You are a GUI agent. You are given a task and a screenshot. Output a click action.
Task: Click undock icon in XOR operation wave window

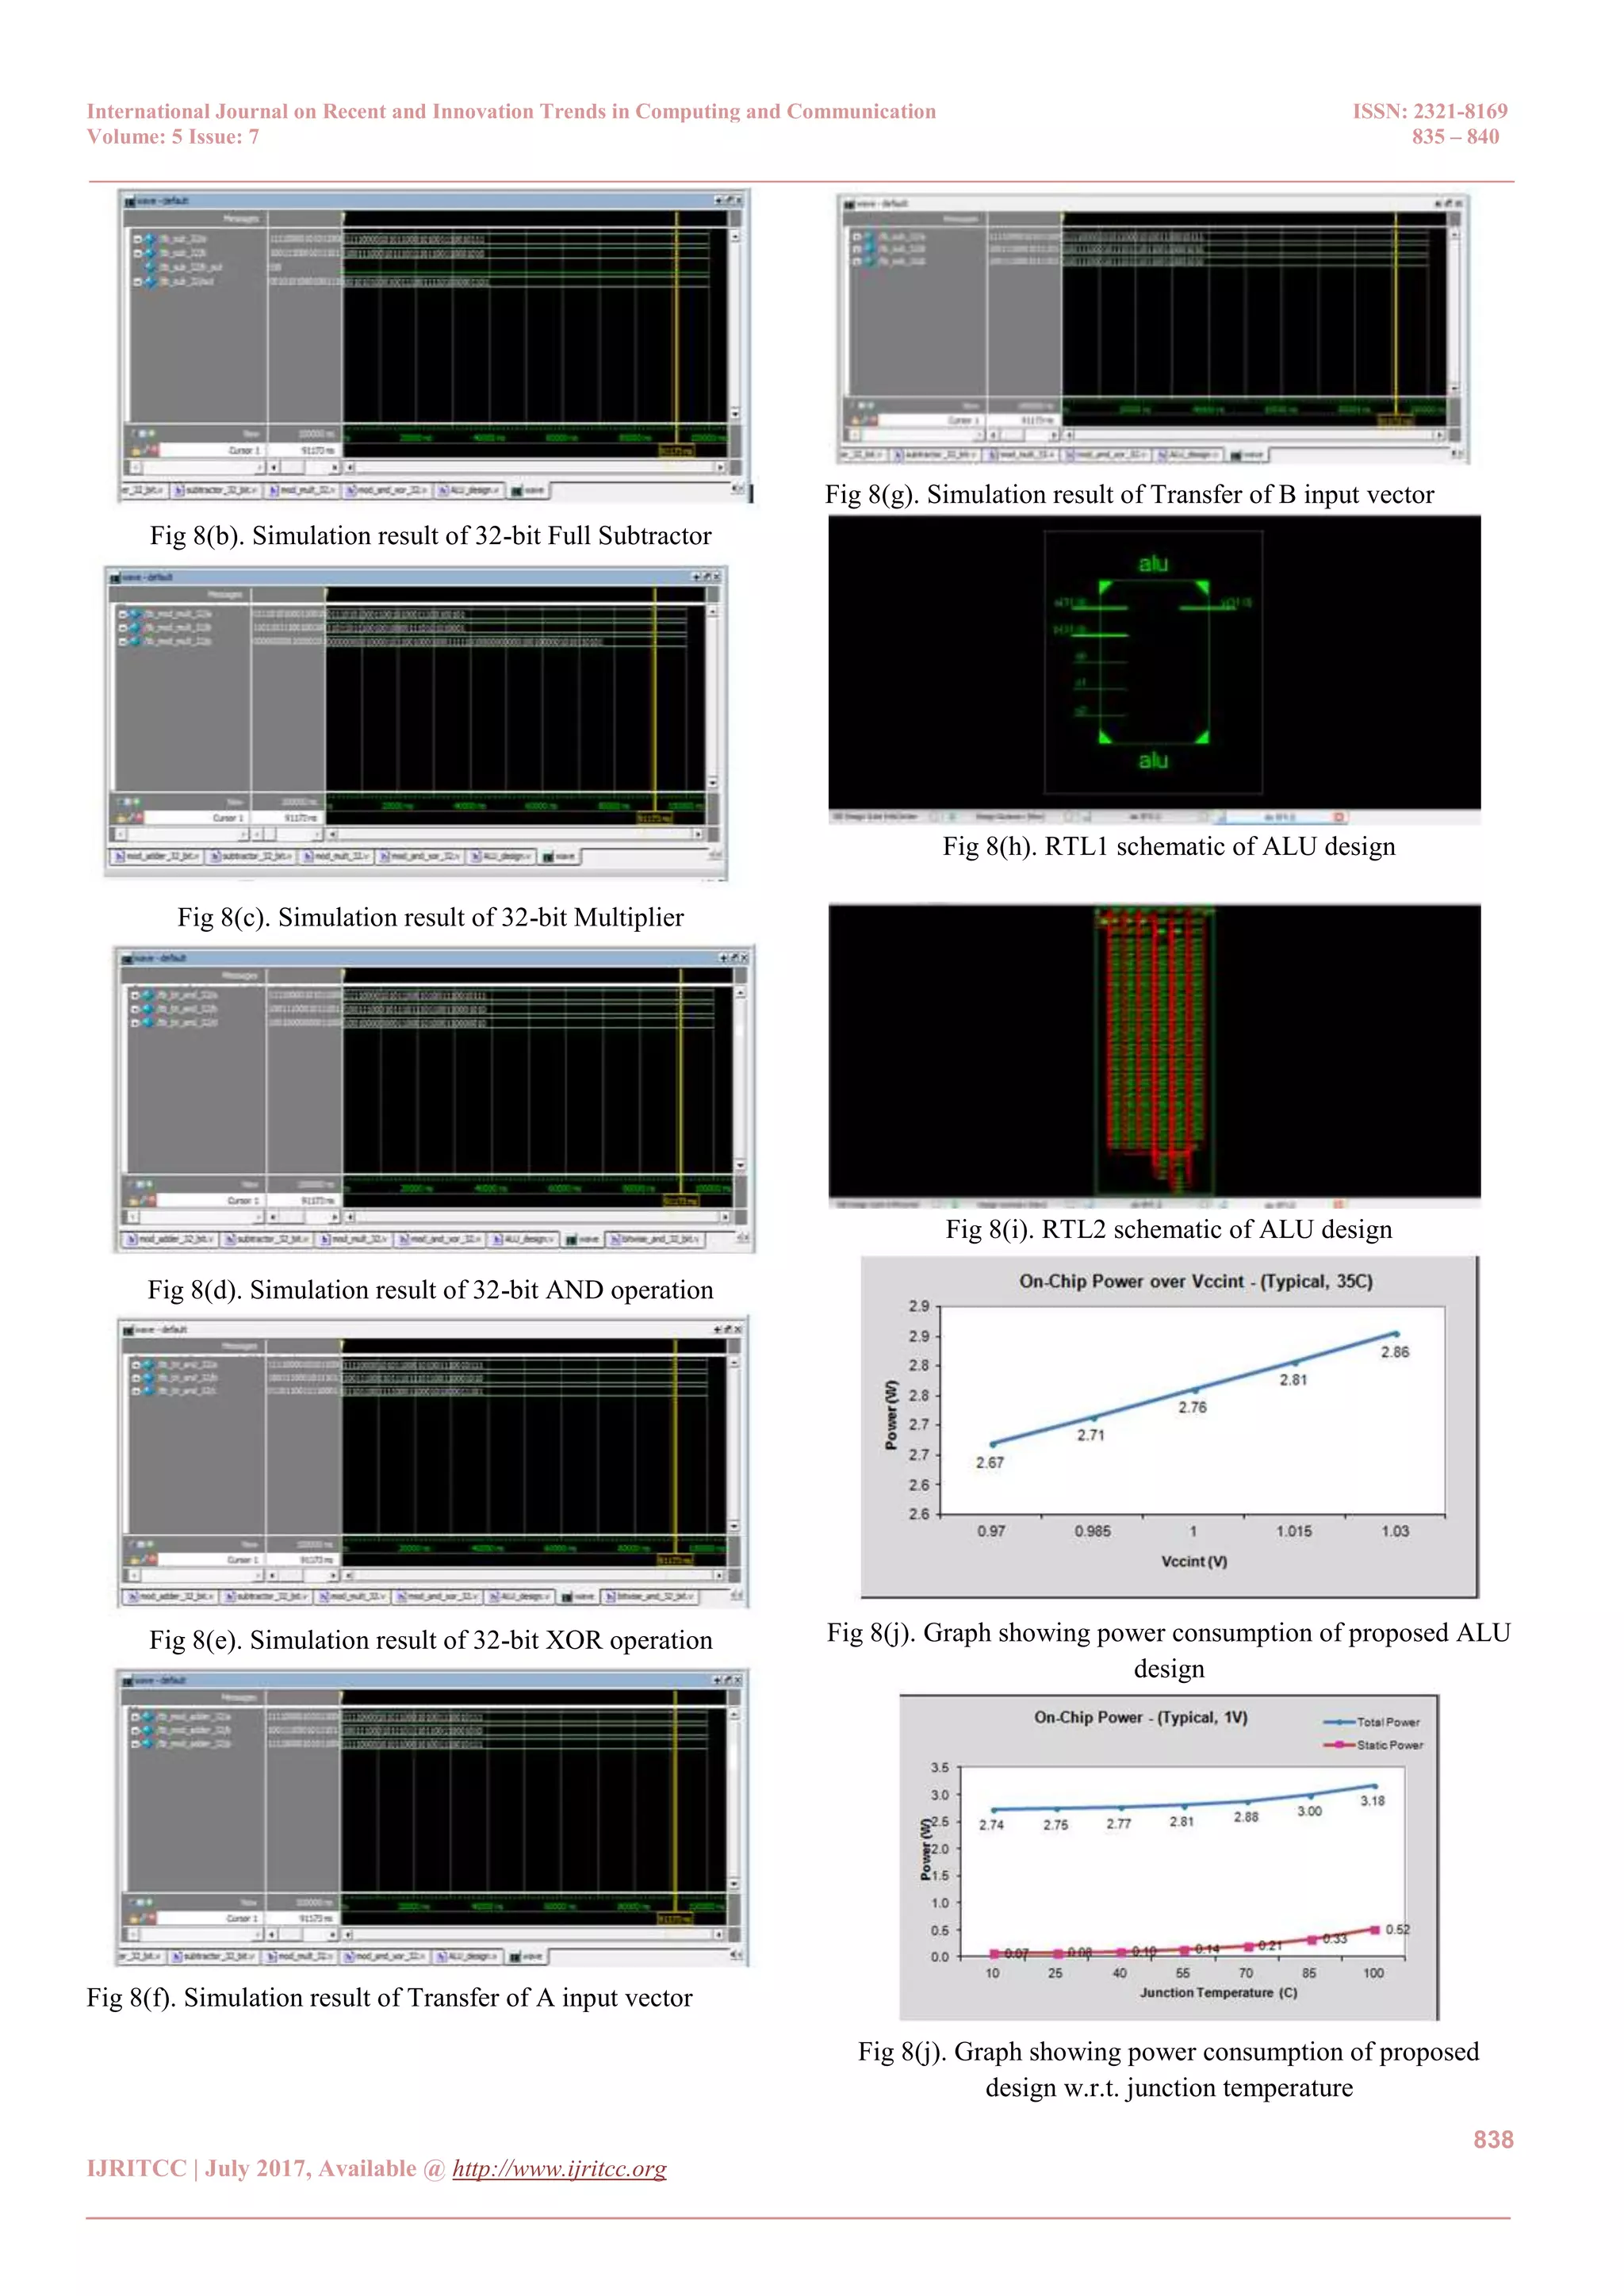click(729, 1329)
